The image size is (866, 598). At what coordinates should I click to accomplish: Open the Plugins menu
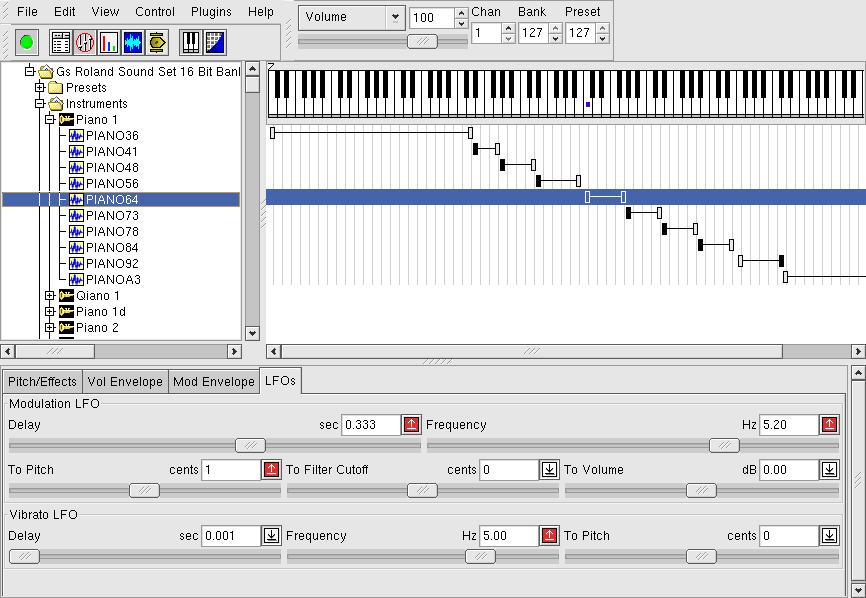click(211, 12)
